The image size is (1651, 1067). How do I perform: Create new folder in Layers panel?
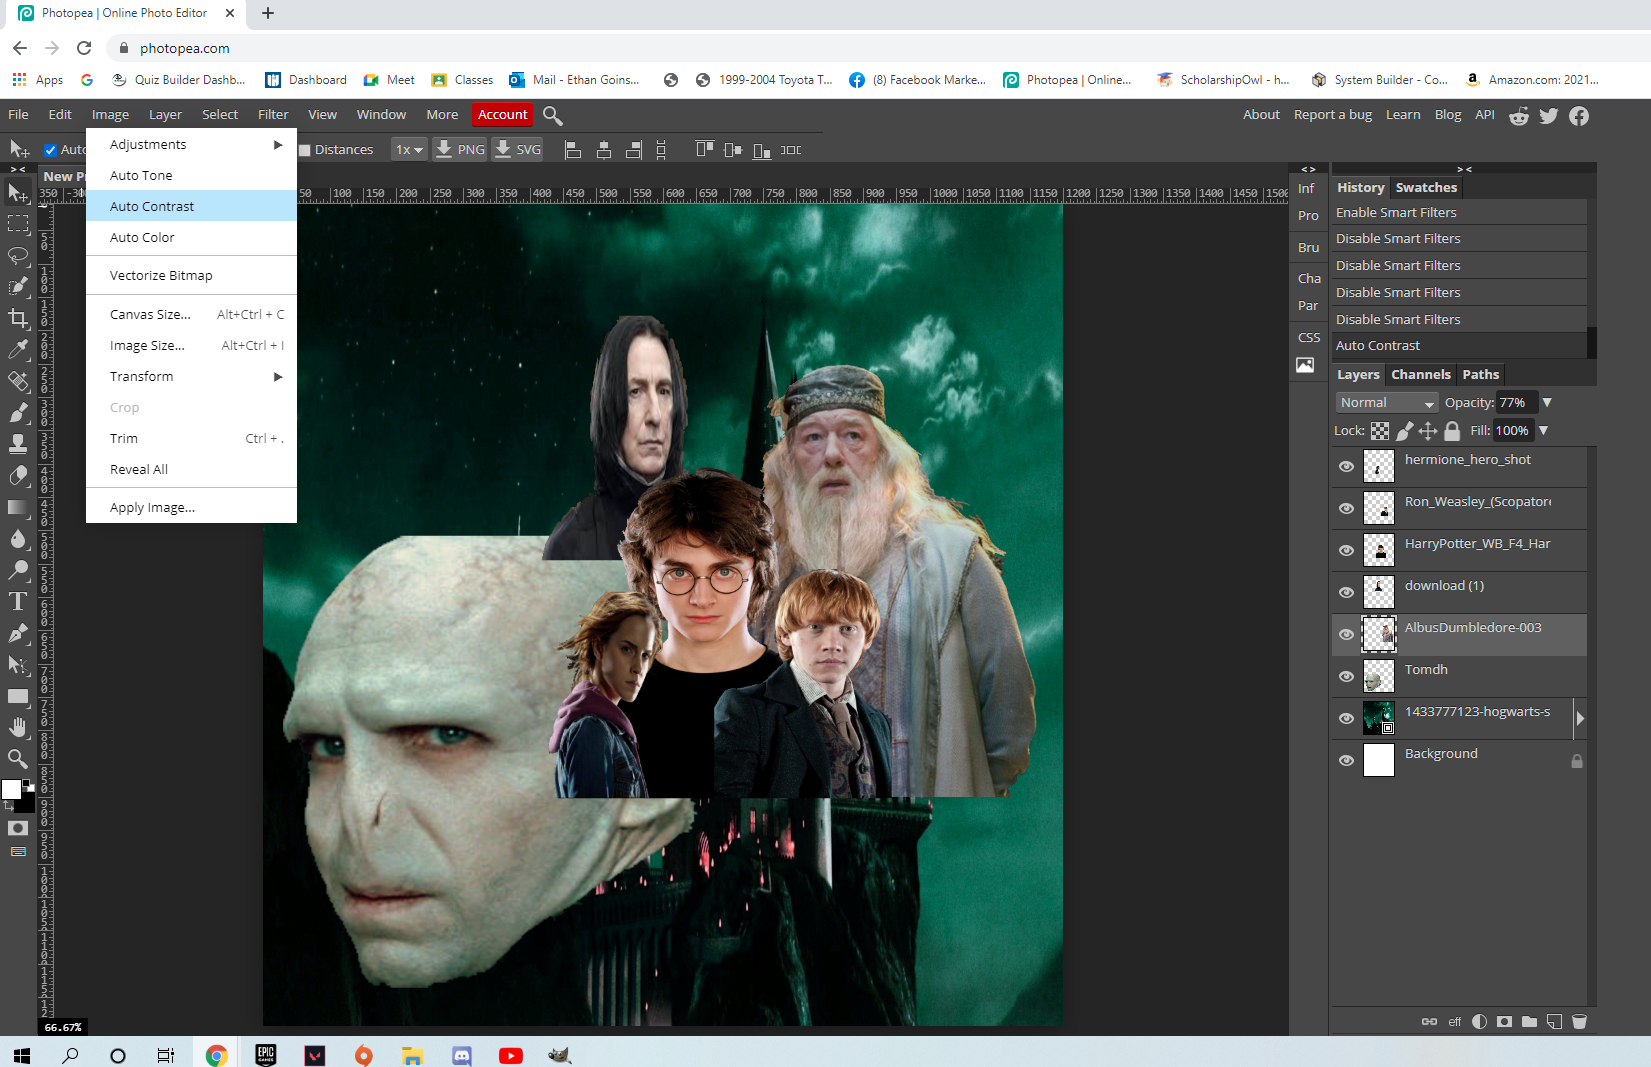pos(1529,1021)
